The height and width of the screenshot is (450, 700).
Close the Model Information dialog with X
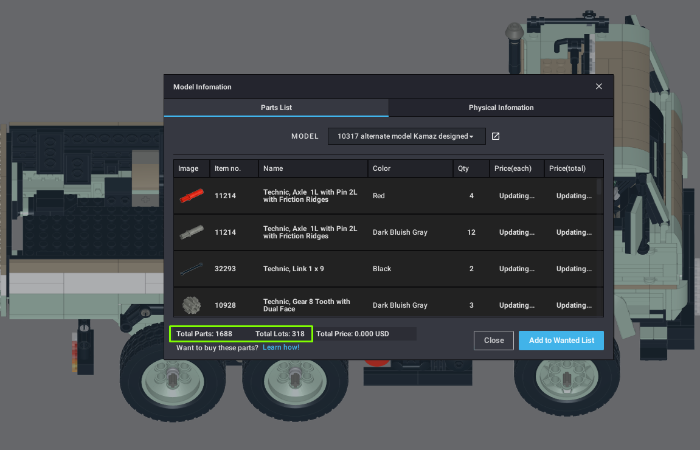[x=599, y=87]
